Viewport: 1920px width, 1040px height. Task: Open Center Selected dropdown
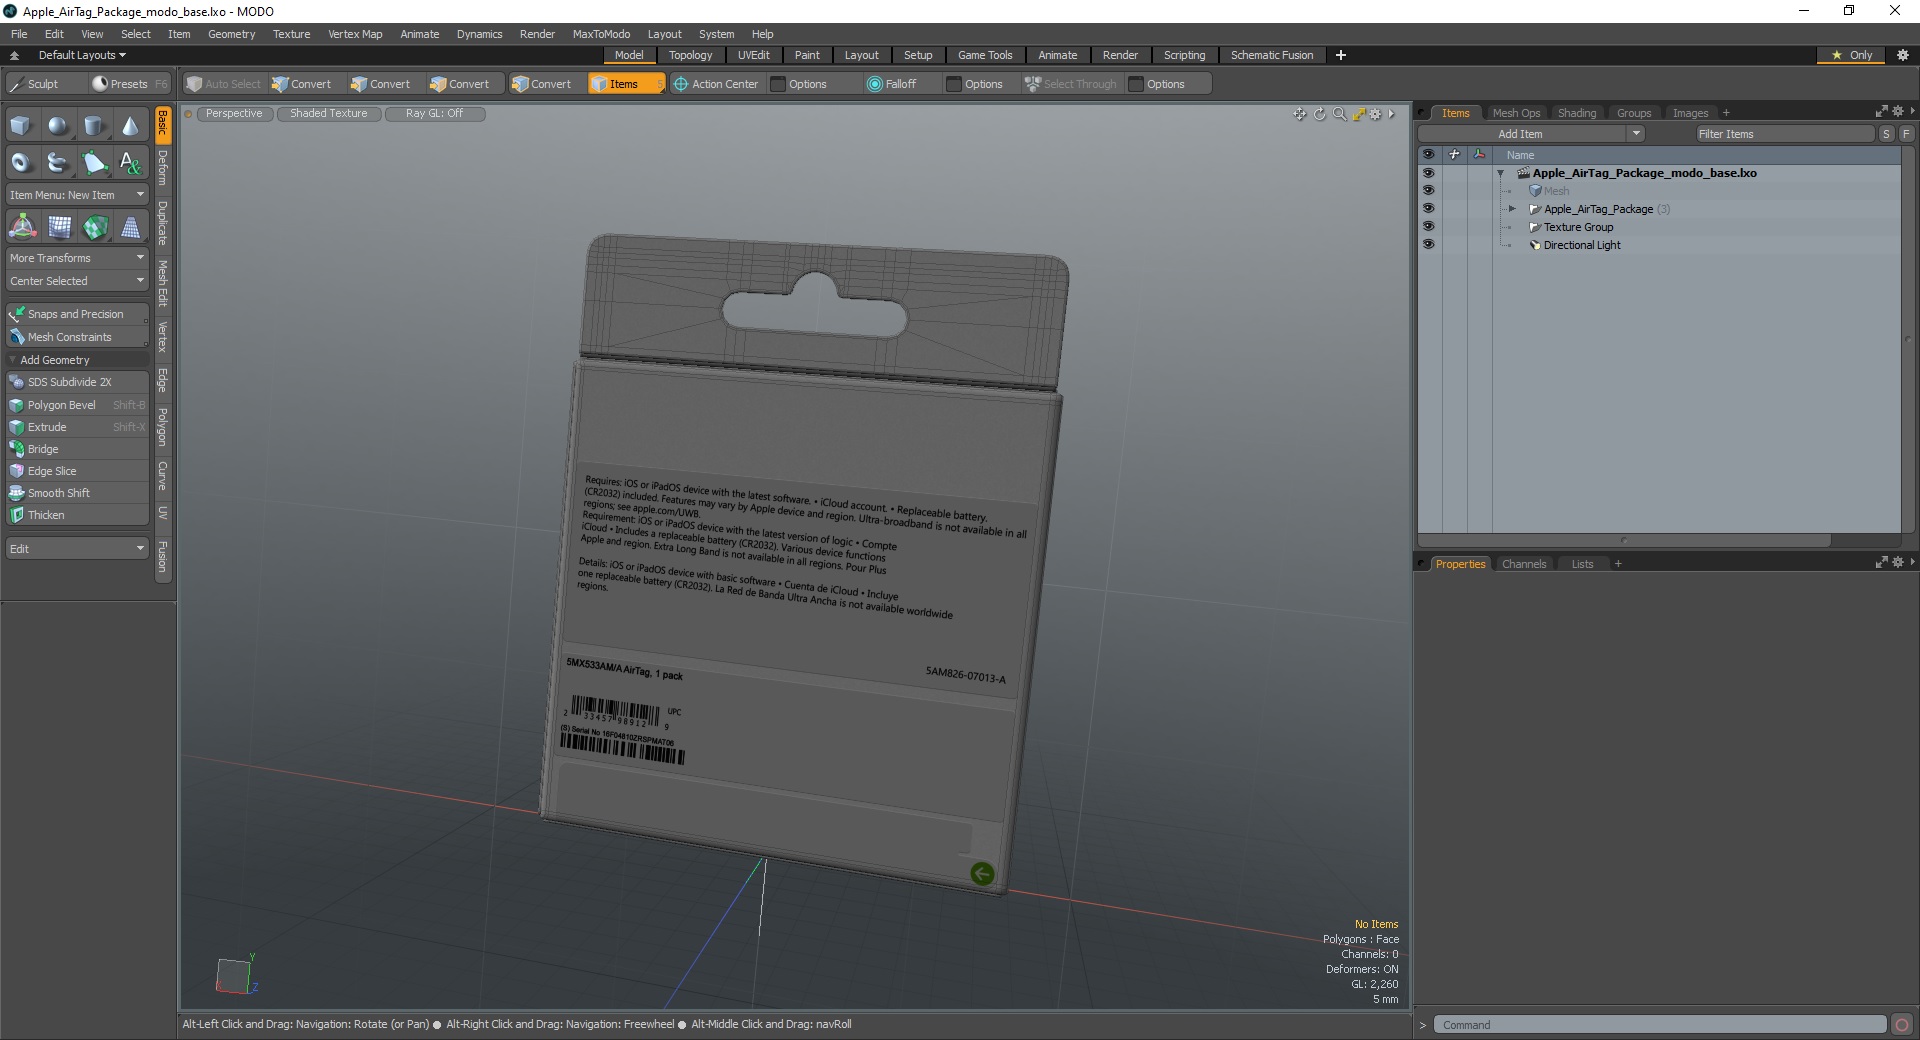pos(77,281)
